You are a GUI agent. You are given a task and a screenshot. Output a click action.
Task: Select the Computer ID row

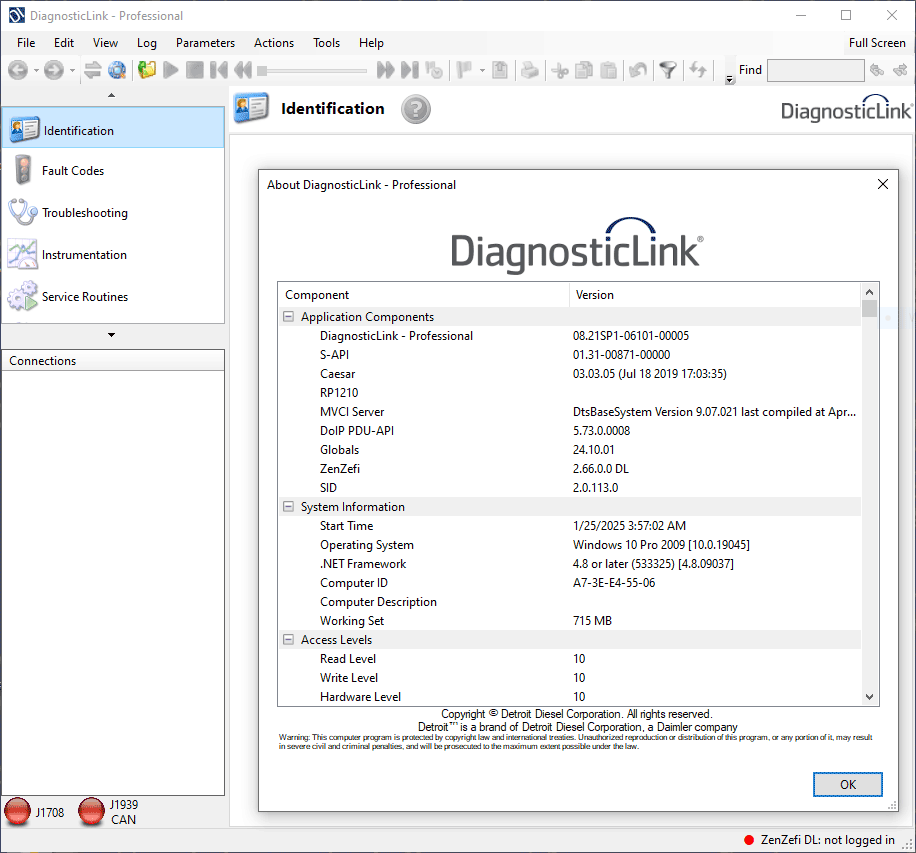click(570, 582)
